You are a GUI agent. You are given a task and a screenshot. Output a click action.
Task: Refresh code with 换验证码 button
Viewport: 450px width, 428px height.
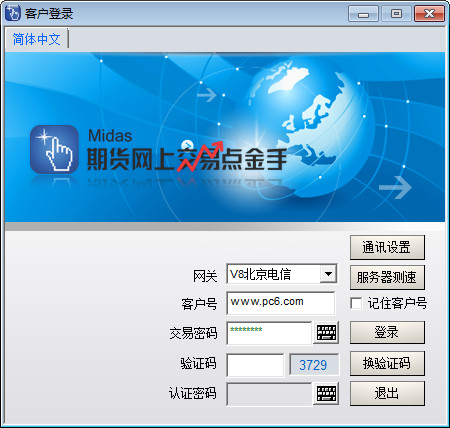coord(387,363)
